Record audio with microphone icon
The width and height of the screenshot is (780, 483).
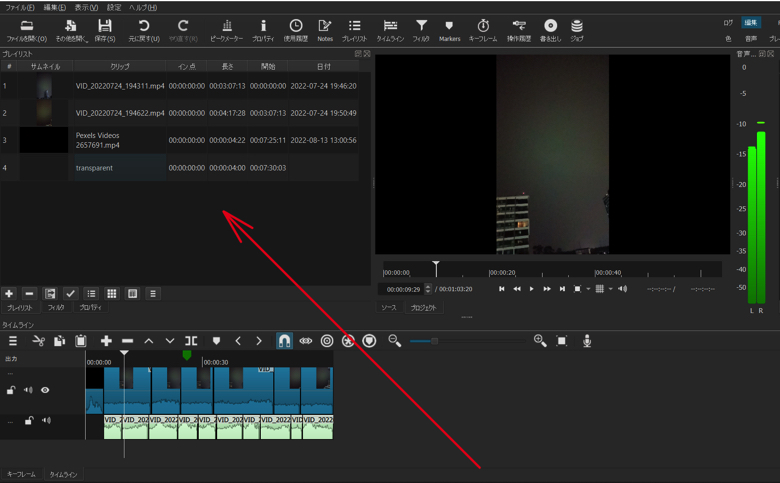click(x=587, y=341)
